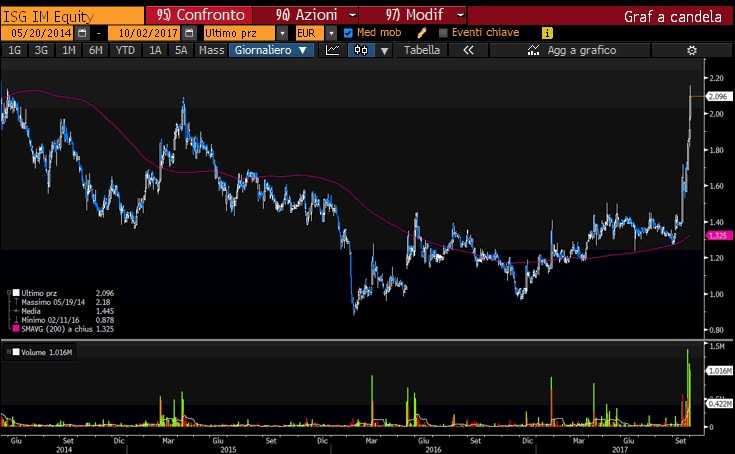The height and width of the screenshot is (454, 735).
Task: Toggle the Med mob checkbox
Action: pyautogui.click(x=348, y=33)
